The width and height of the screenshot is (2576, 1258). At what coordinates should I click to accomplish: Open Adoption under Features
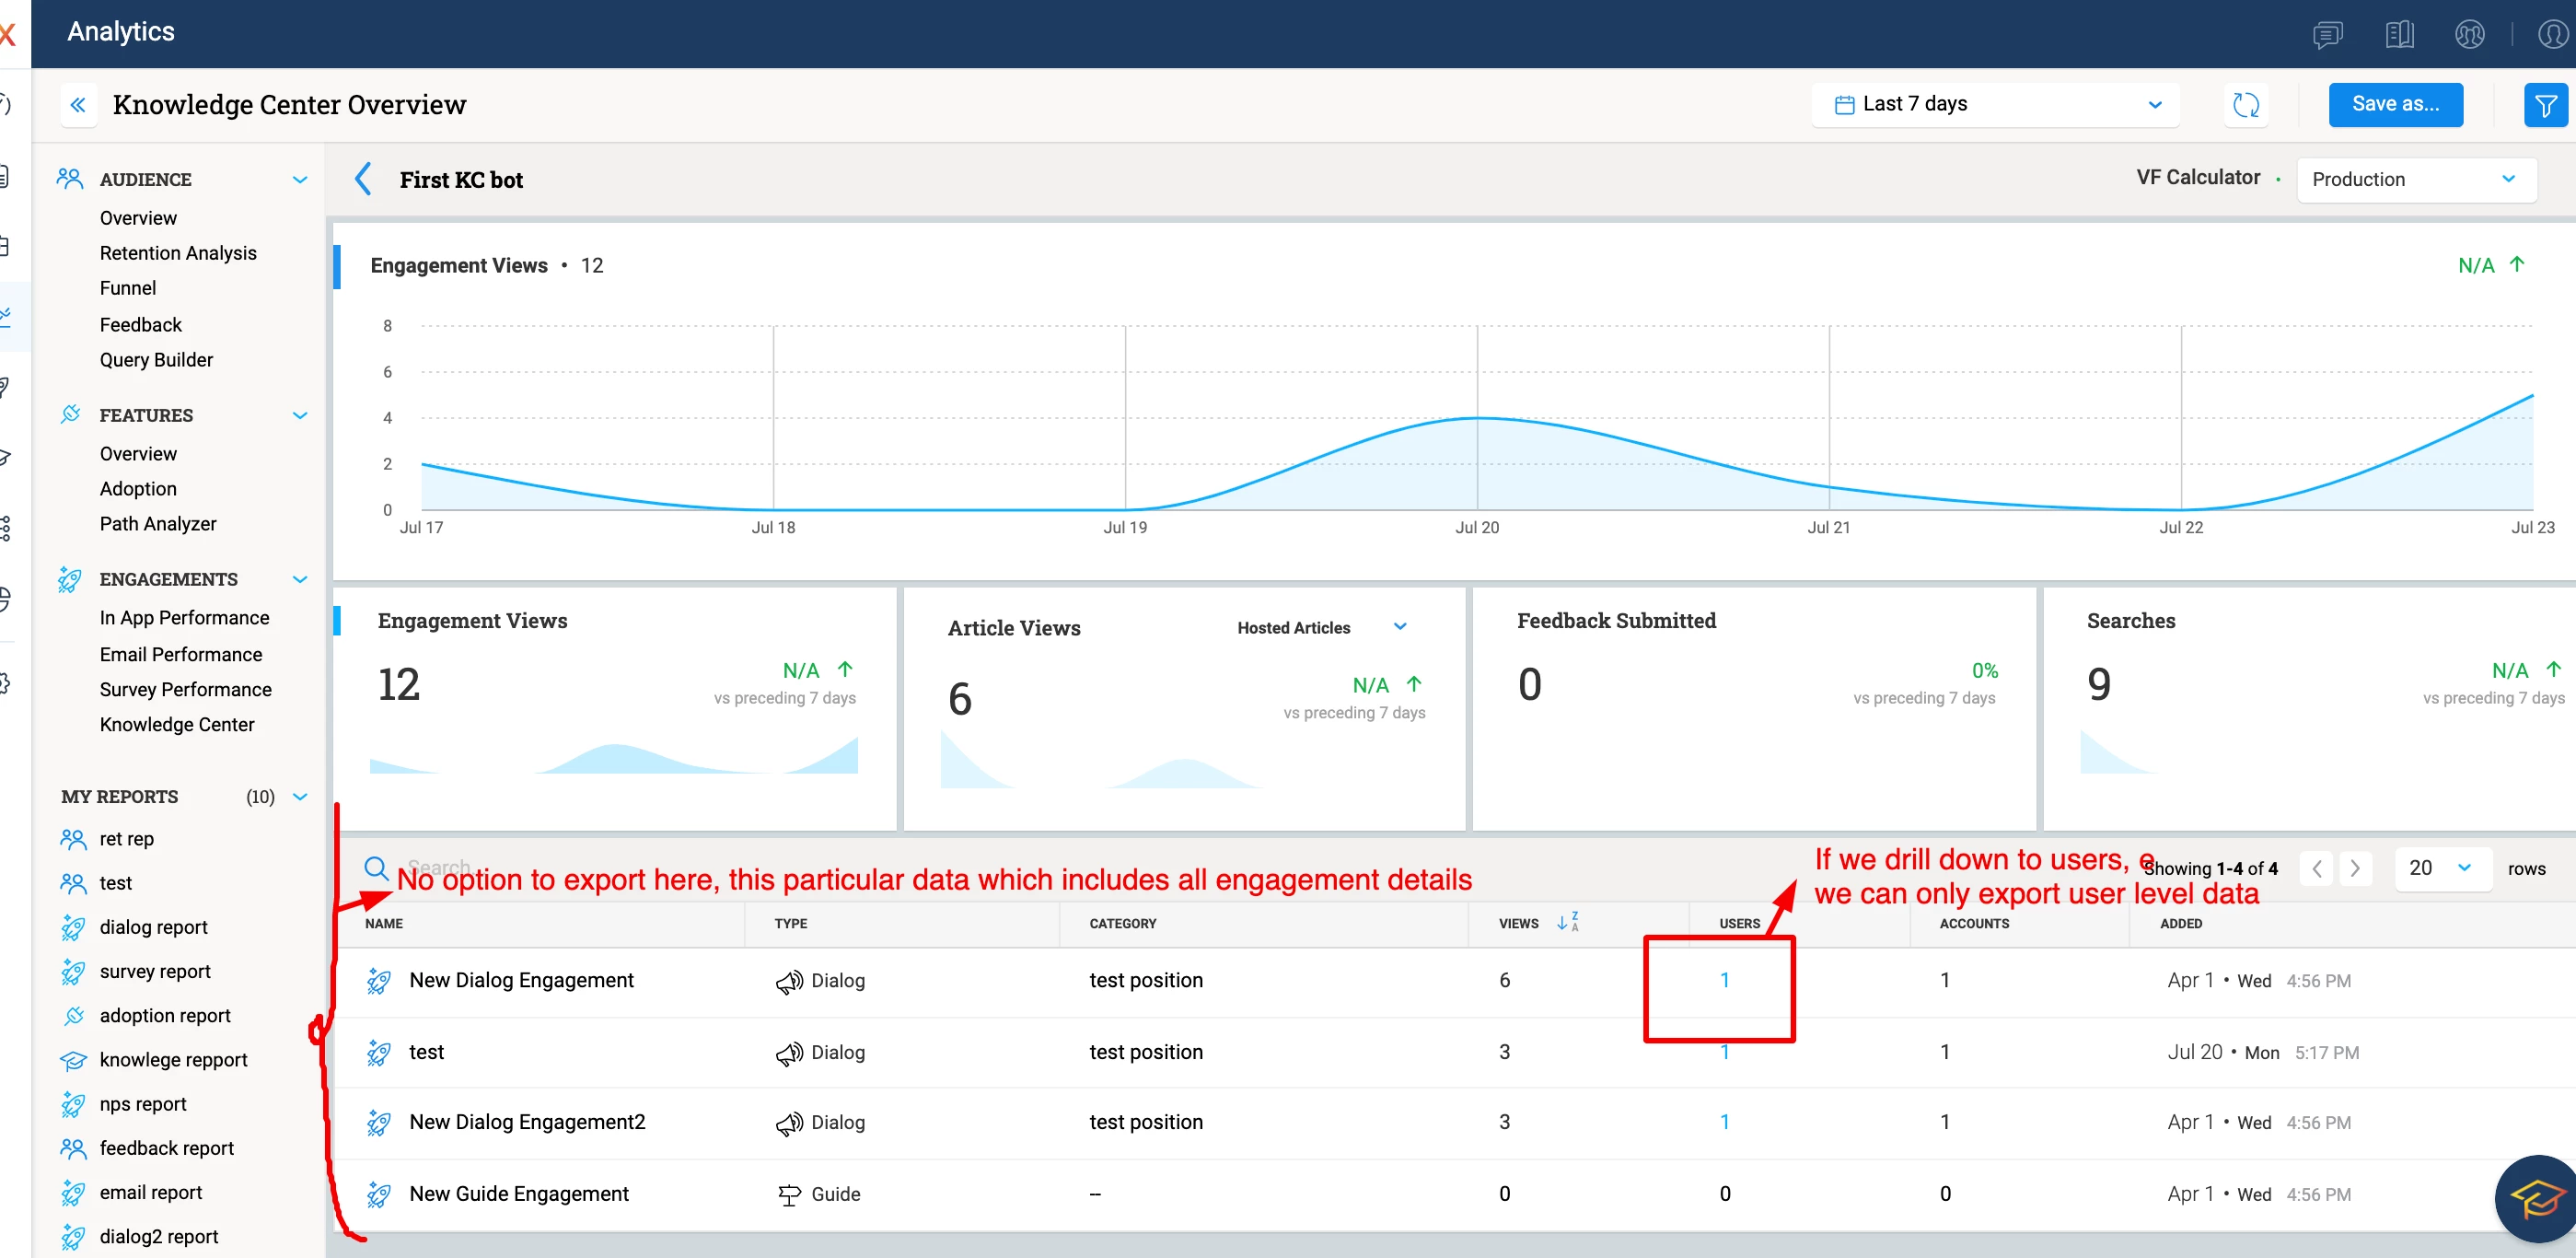point(138,489)
